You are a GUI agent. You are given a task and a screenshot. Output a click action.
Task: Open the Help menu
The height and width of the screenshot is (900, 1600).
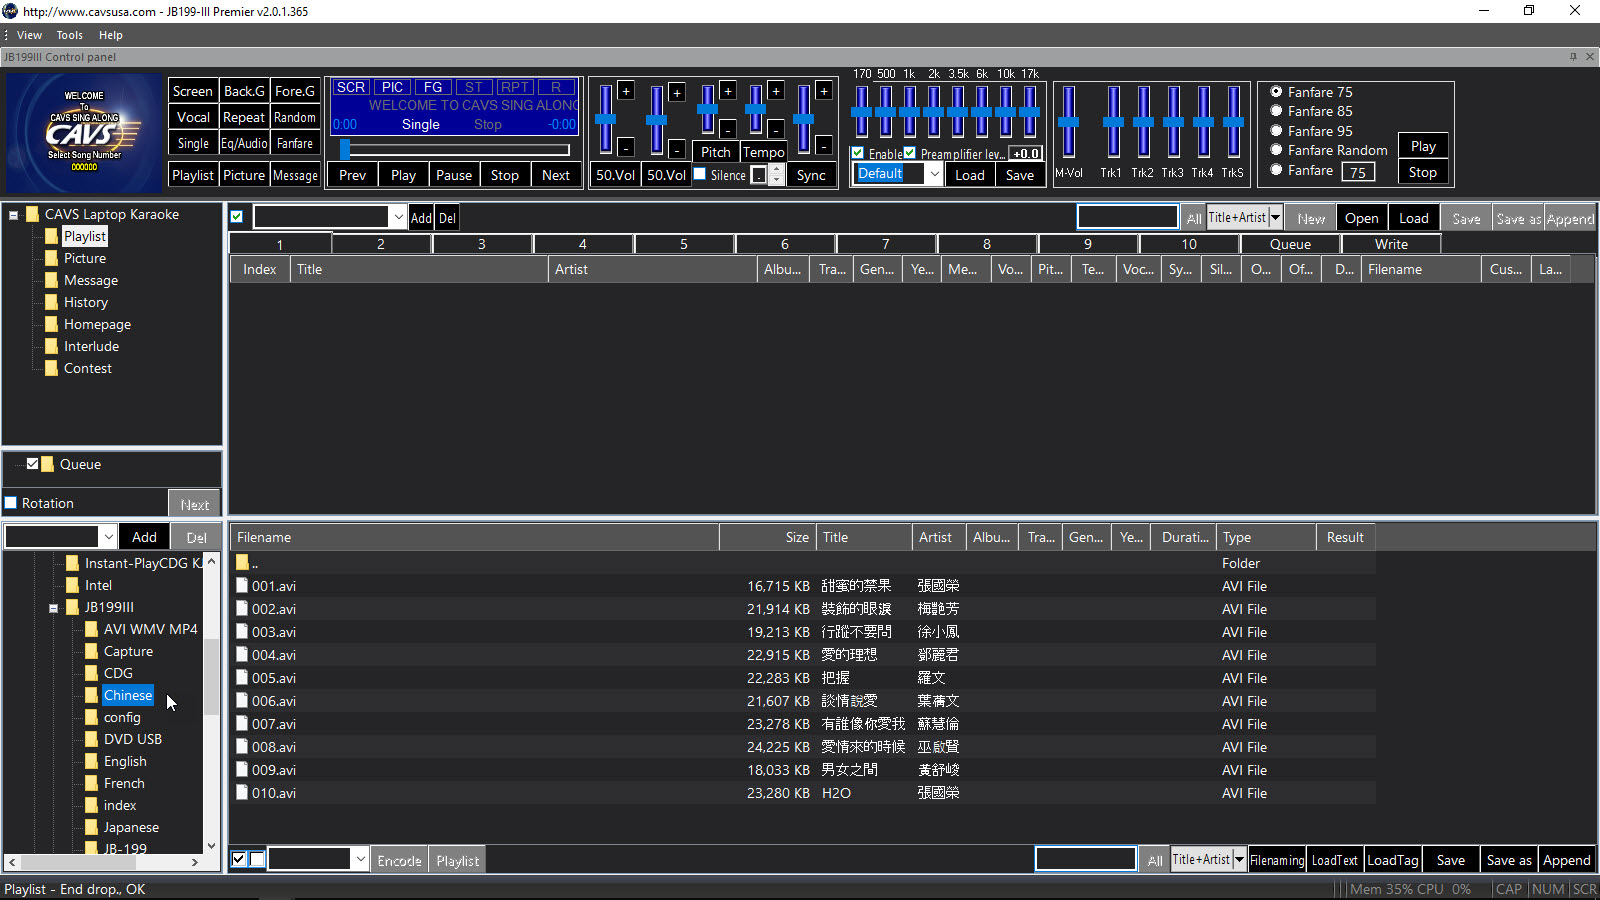(x=111, y=35)
